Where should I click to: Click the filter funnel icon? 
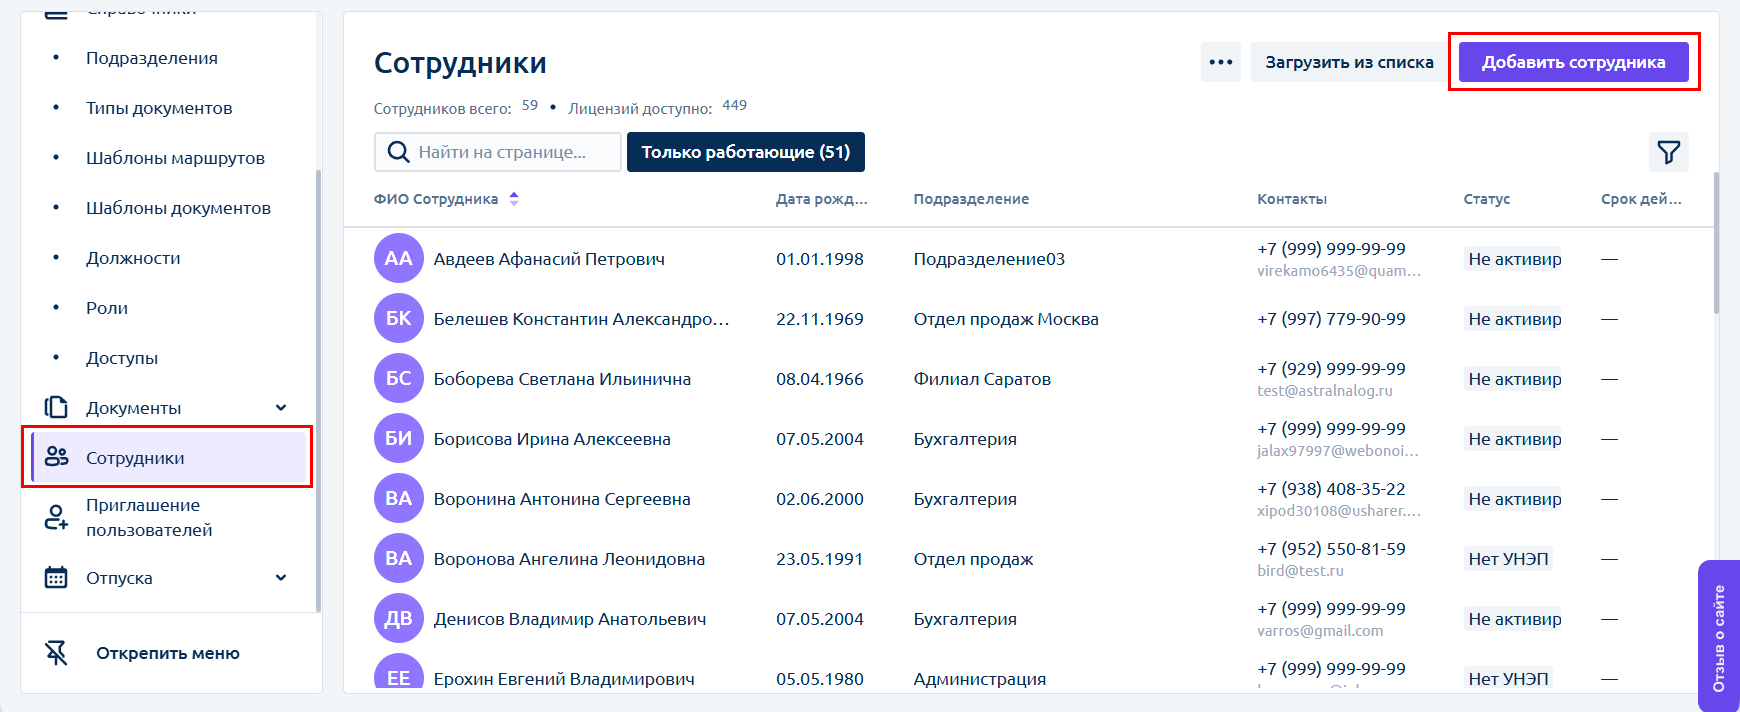tap(1668, 152)
